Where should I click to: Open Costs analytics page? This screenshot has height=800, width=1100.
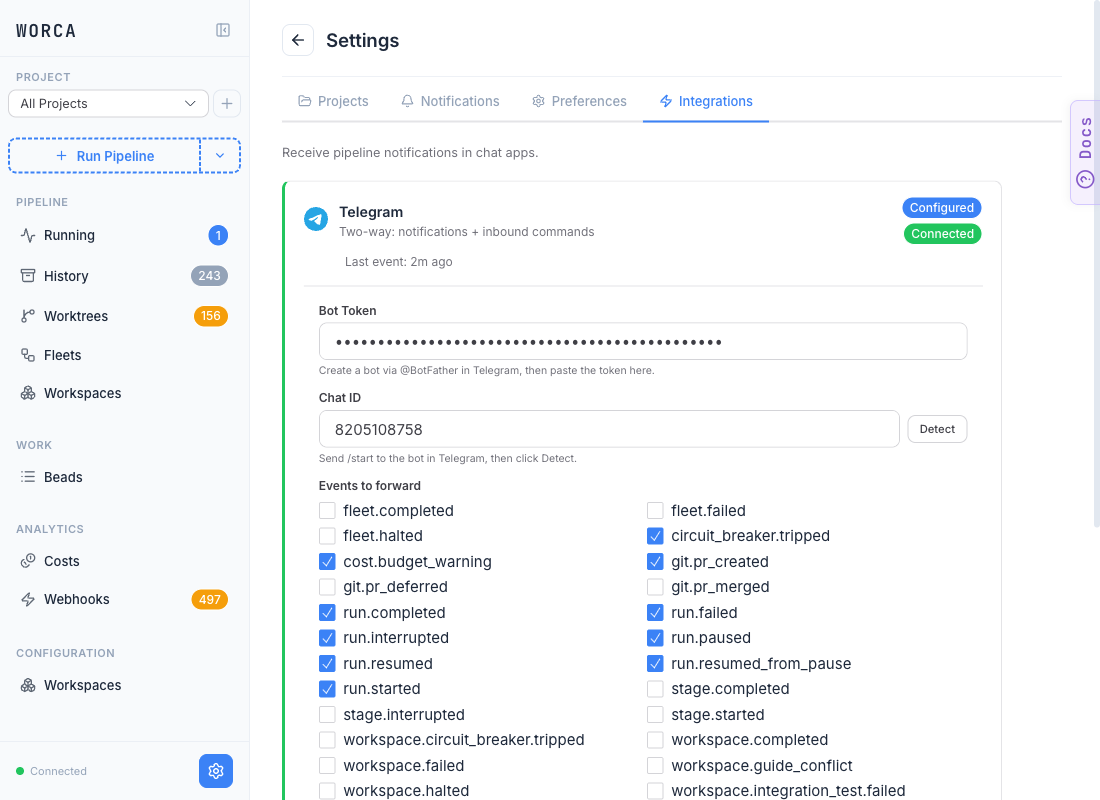pyautogui.click(x=124, y=561)
